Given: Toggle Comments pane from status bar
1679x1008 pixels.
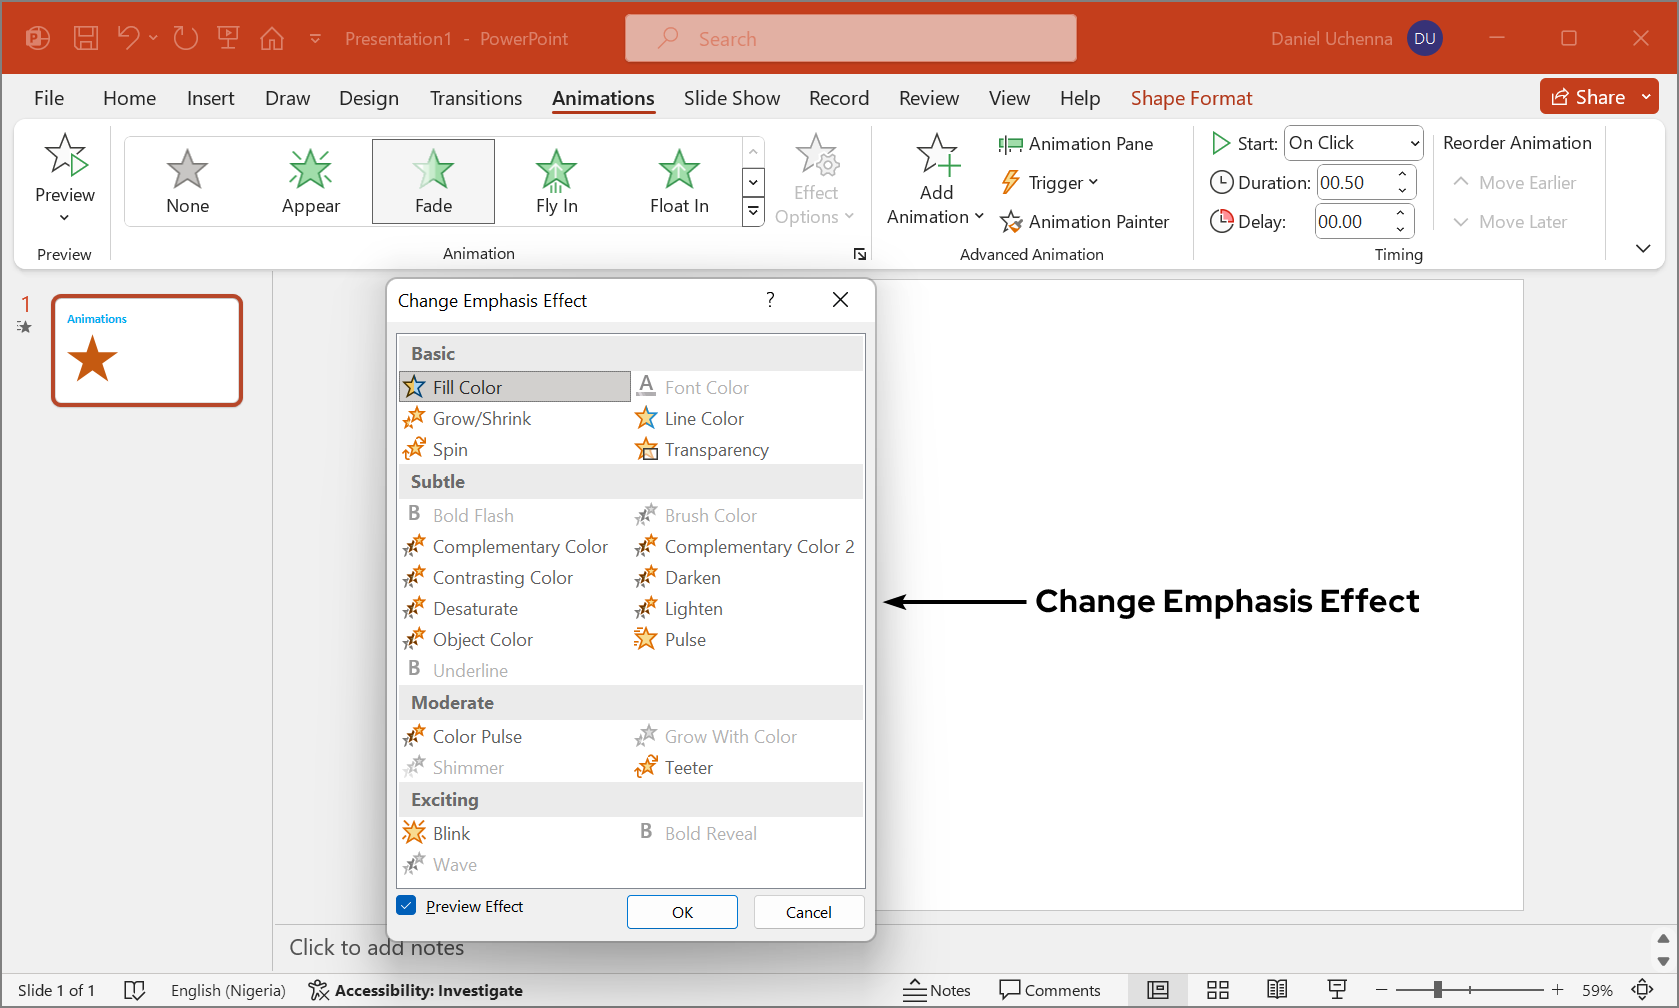Looking at the screenshot, I should [1050, 990].
